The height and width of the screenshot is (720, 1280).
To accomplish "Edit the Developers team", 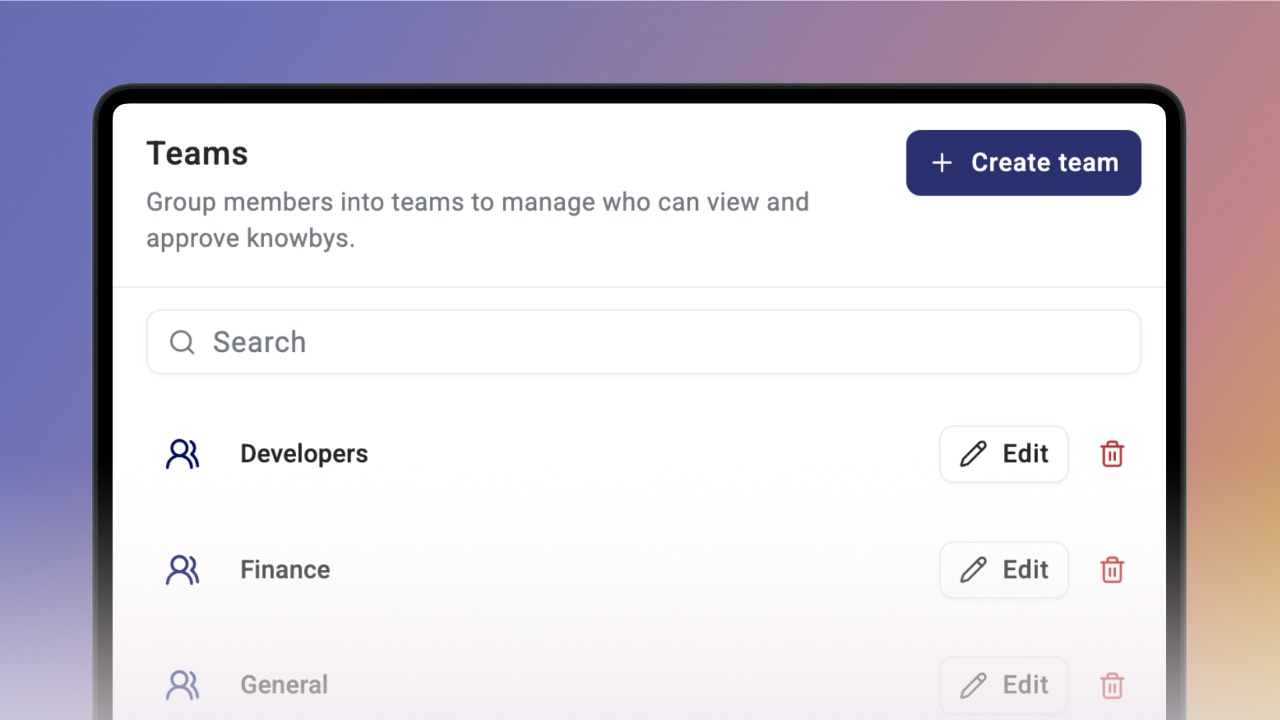I will pos(1004,454).
